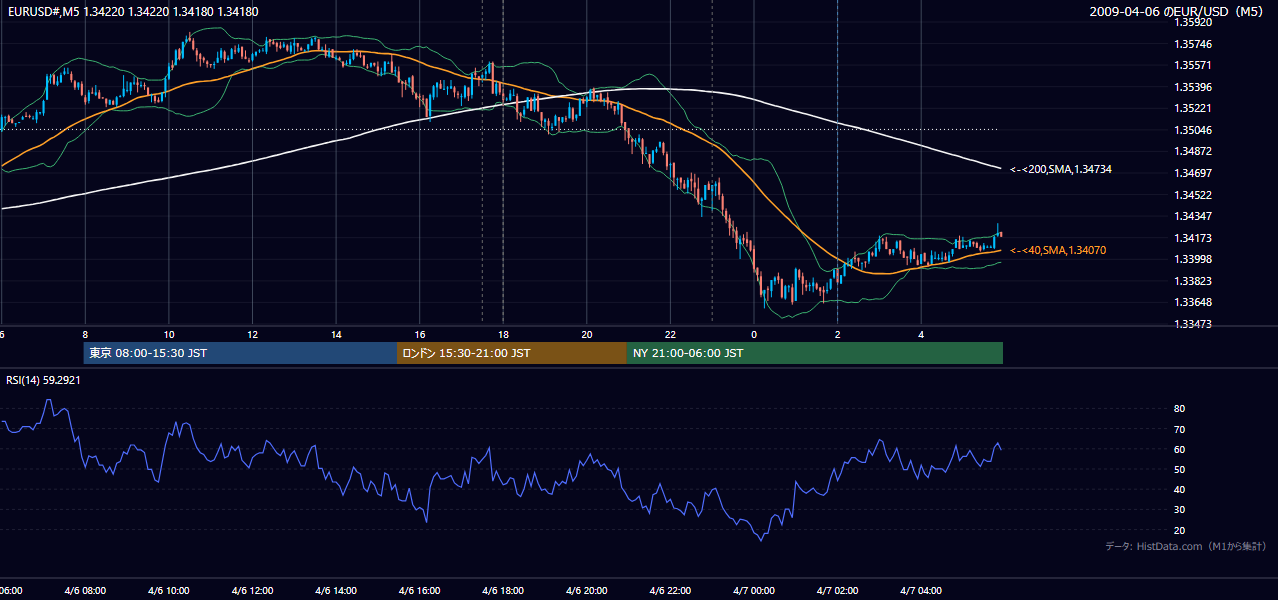The height and width of the screenshot is (600, 1278).
Task: Click RSI scale value 50
Action: (1179, 469)
